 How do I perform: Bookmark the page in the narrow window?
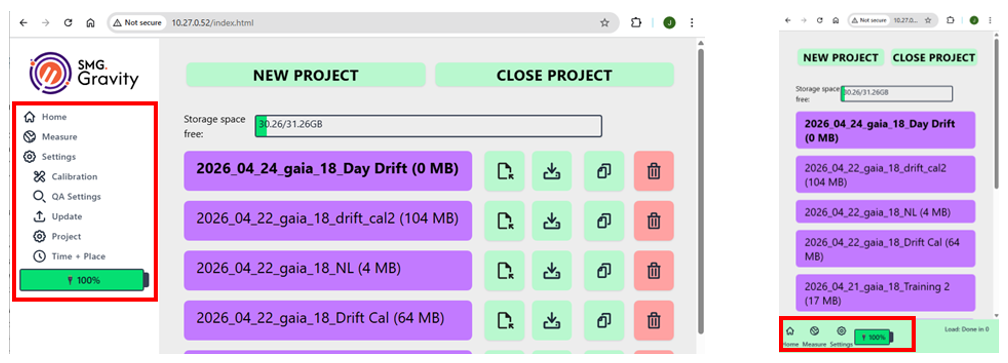tap(928, 21)
